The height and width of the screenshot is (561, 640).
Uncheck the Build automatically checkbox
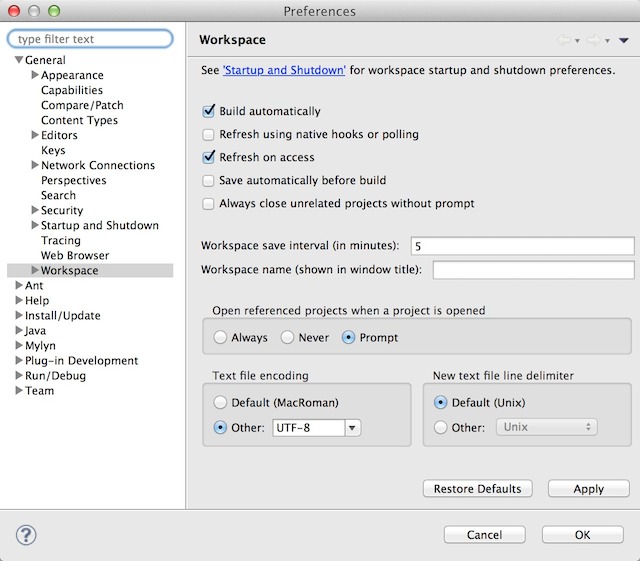click(x=209, y=112)
